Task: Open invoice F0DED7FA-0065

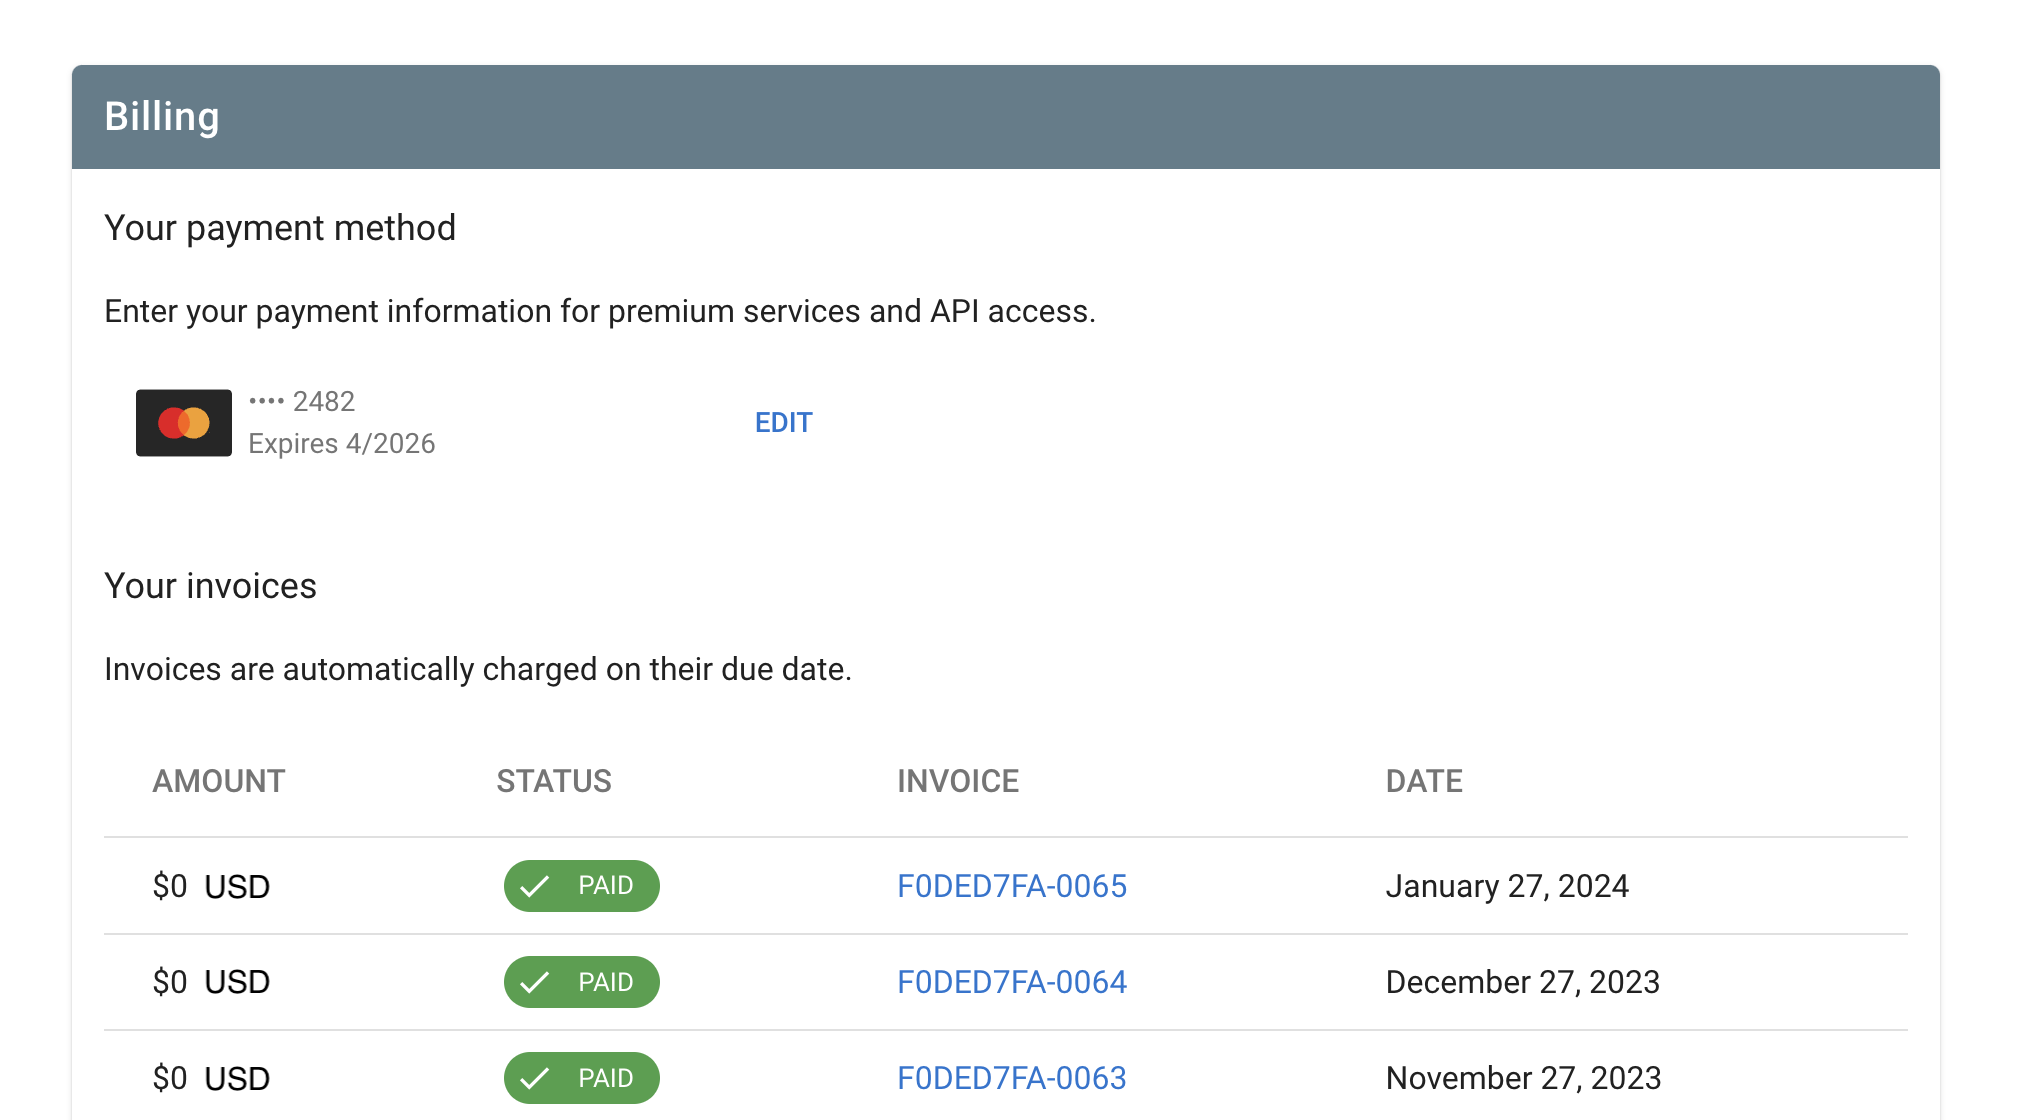Action: (1011, 886)
